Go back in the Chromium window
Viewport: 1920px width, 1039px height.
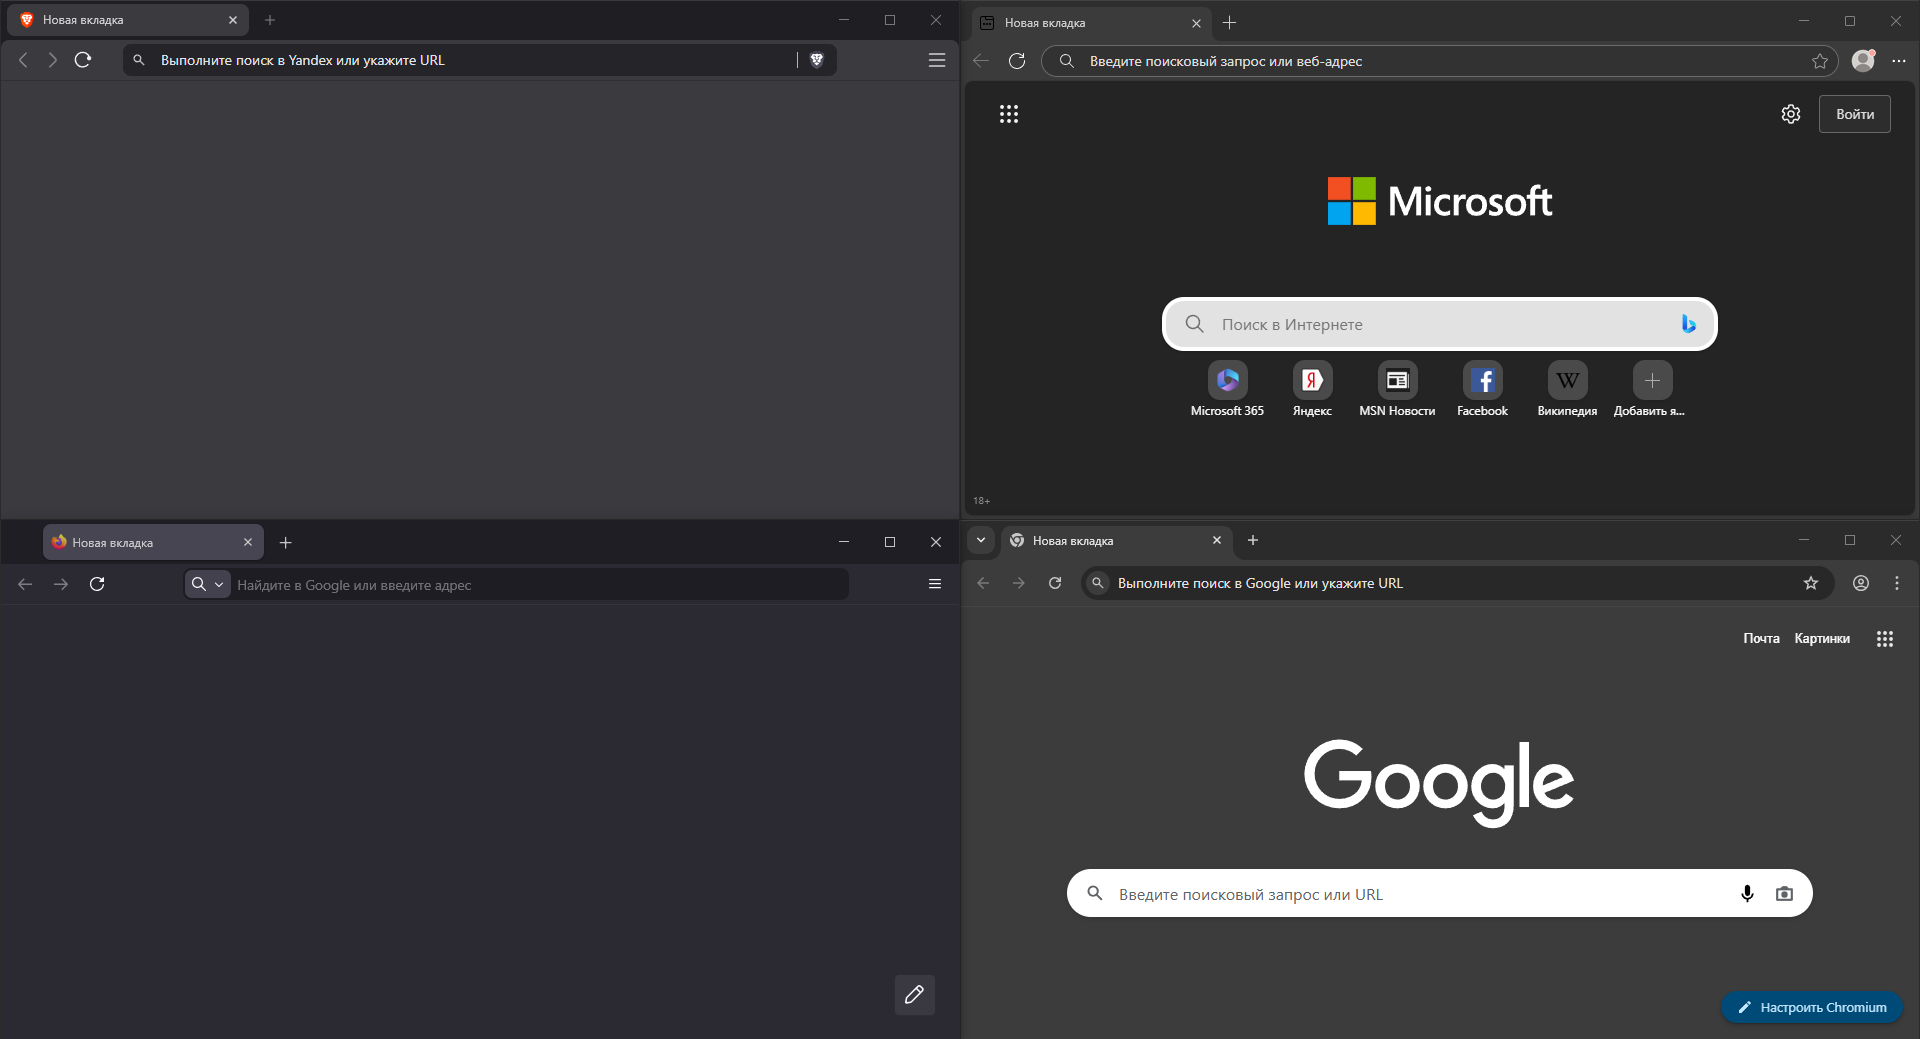click(x=983, y=583)
